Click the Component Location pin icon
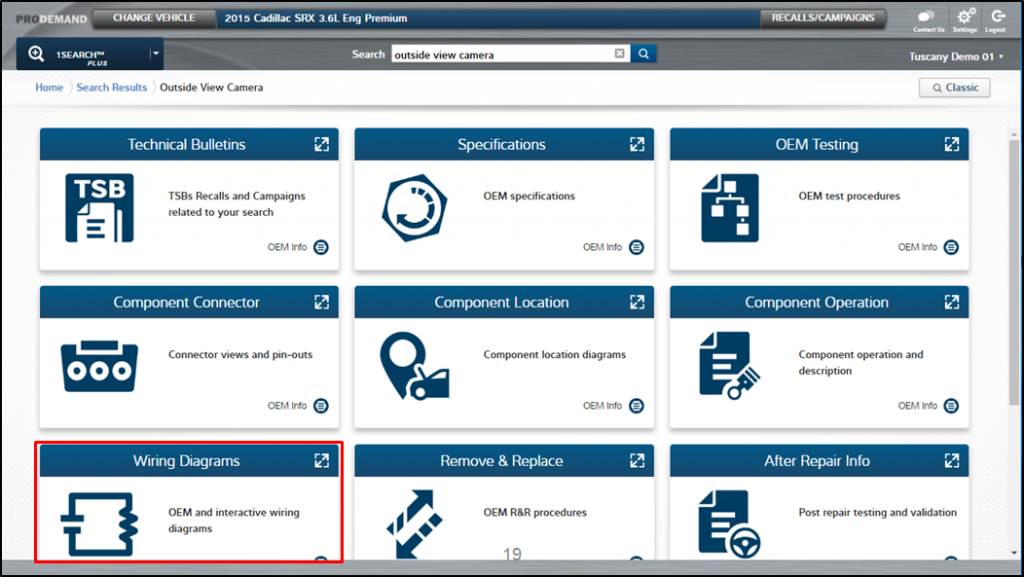1024x577 pixels. [x=414, y=366]
